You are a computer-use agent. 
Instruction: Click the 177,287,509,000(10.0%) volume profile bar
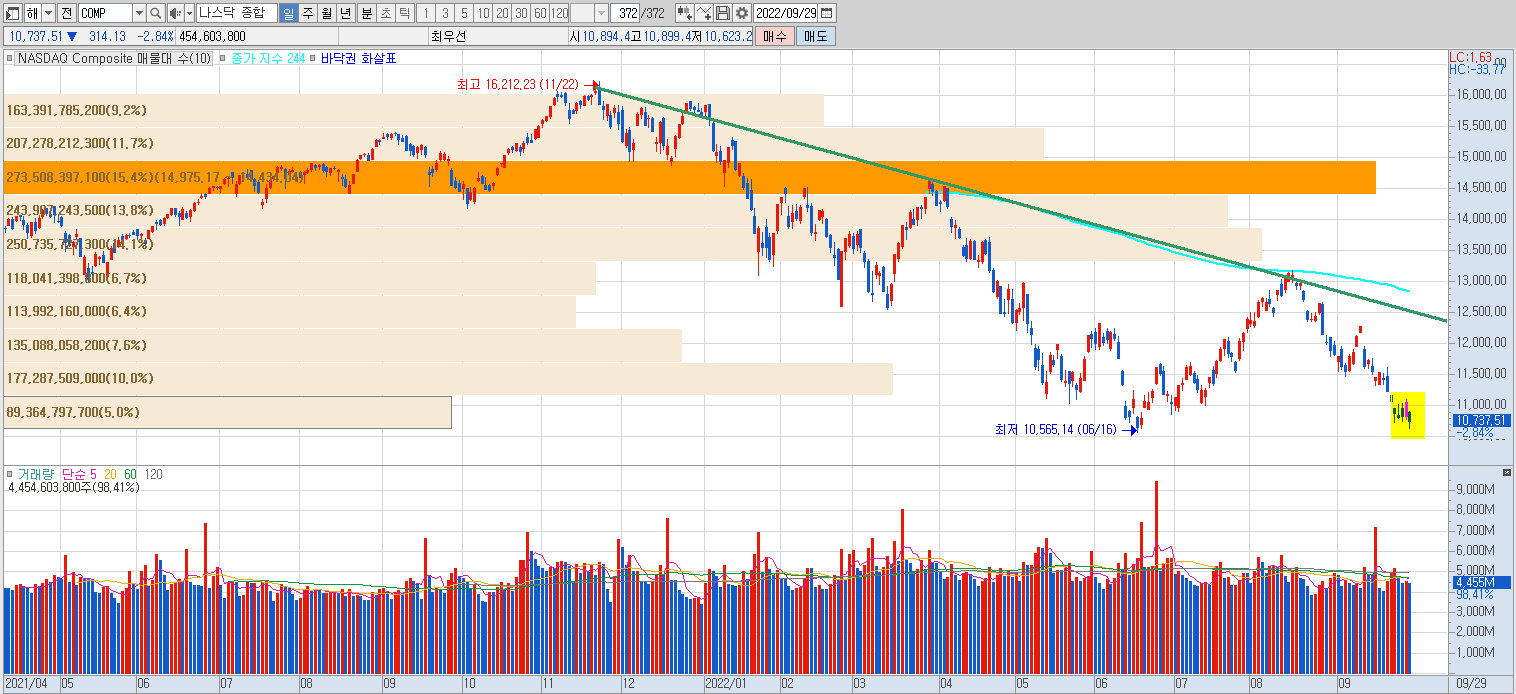point(448,378)
